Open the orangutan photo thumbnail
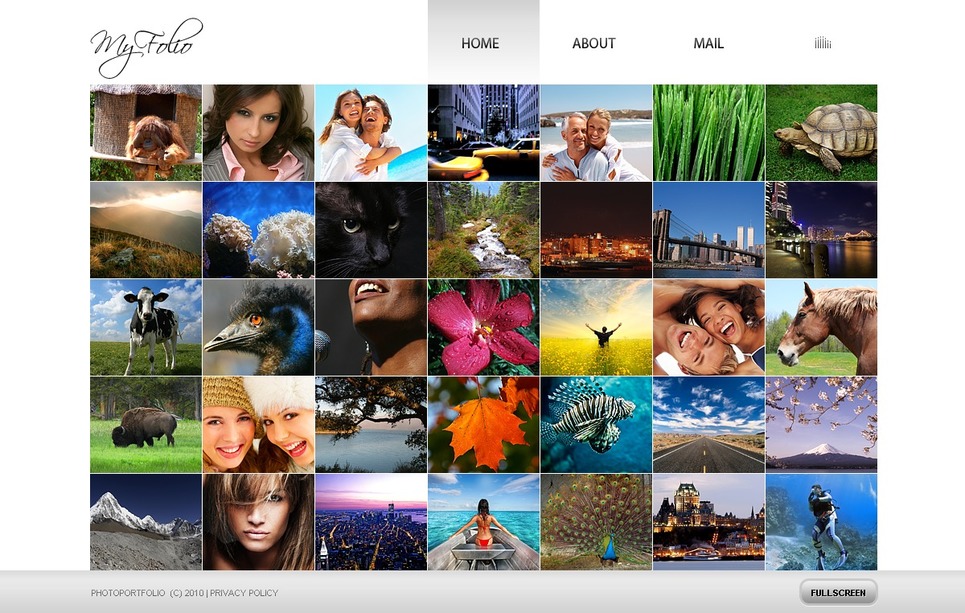 146,133
